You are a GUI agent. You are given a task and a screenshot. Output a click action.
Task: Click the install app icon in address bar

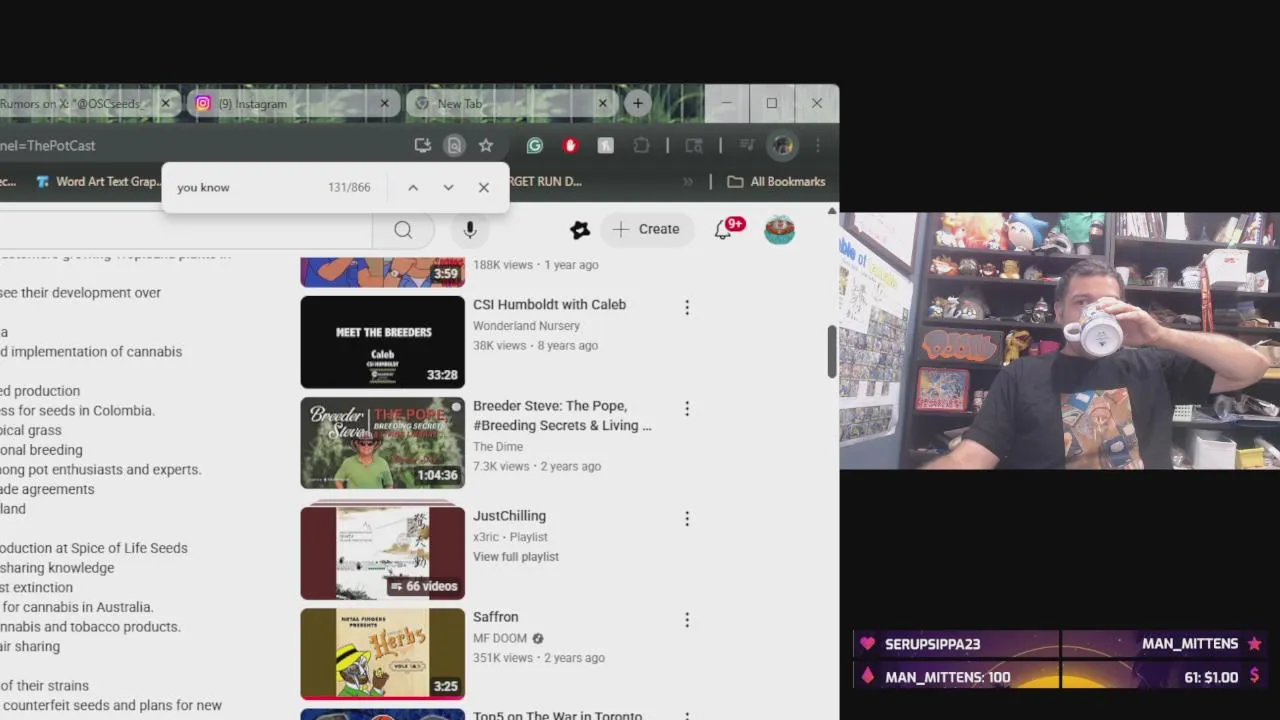[422, 145]
